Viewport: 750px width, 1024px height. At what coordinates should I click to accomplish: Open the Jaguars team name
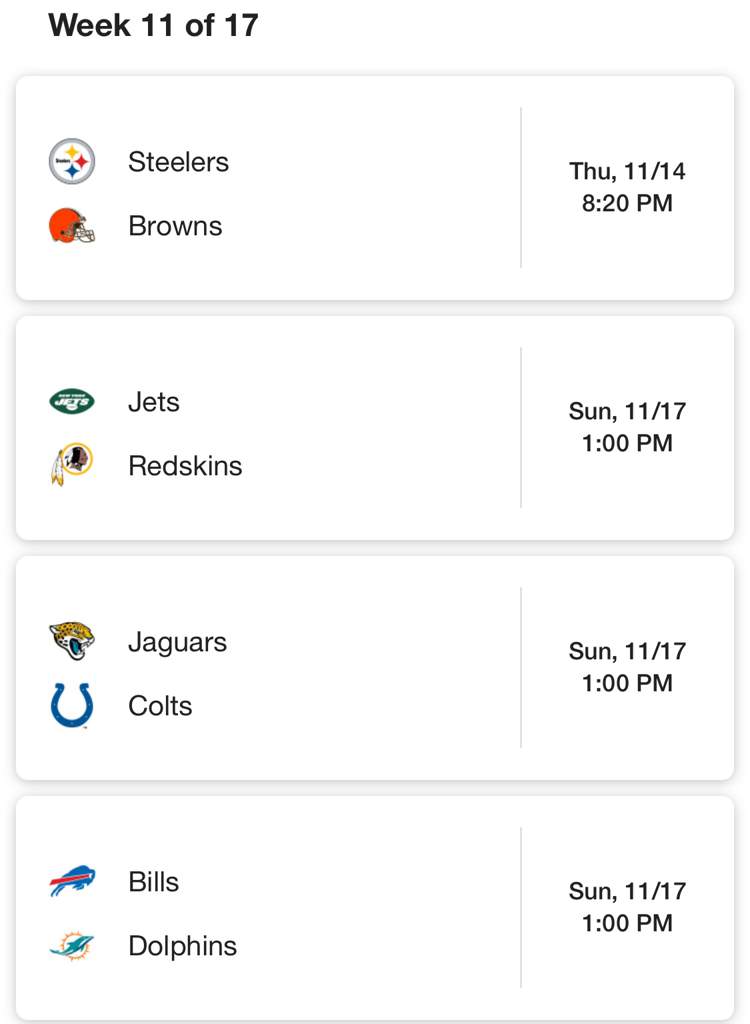(x=178, y=643)
